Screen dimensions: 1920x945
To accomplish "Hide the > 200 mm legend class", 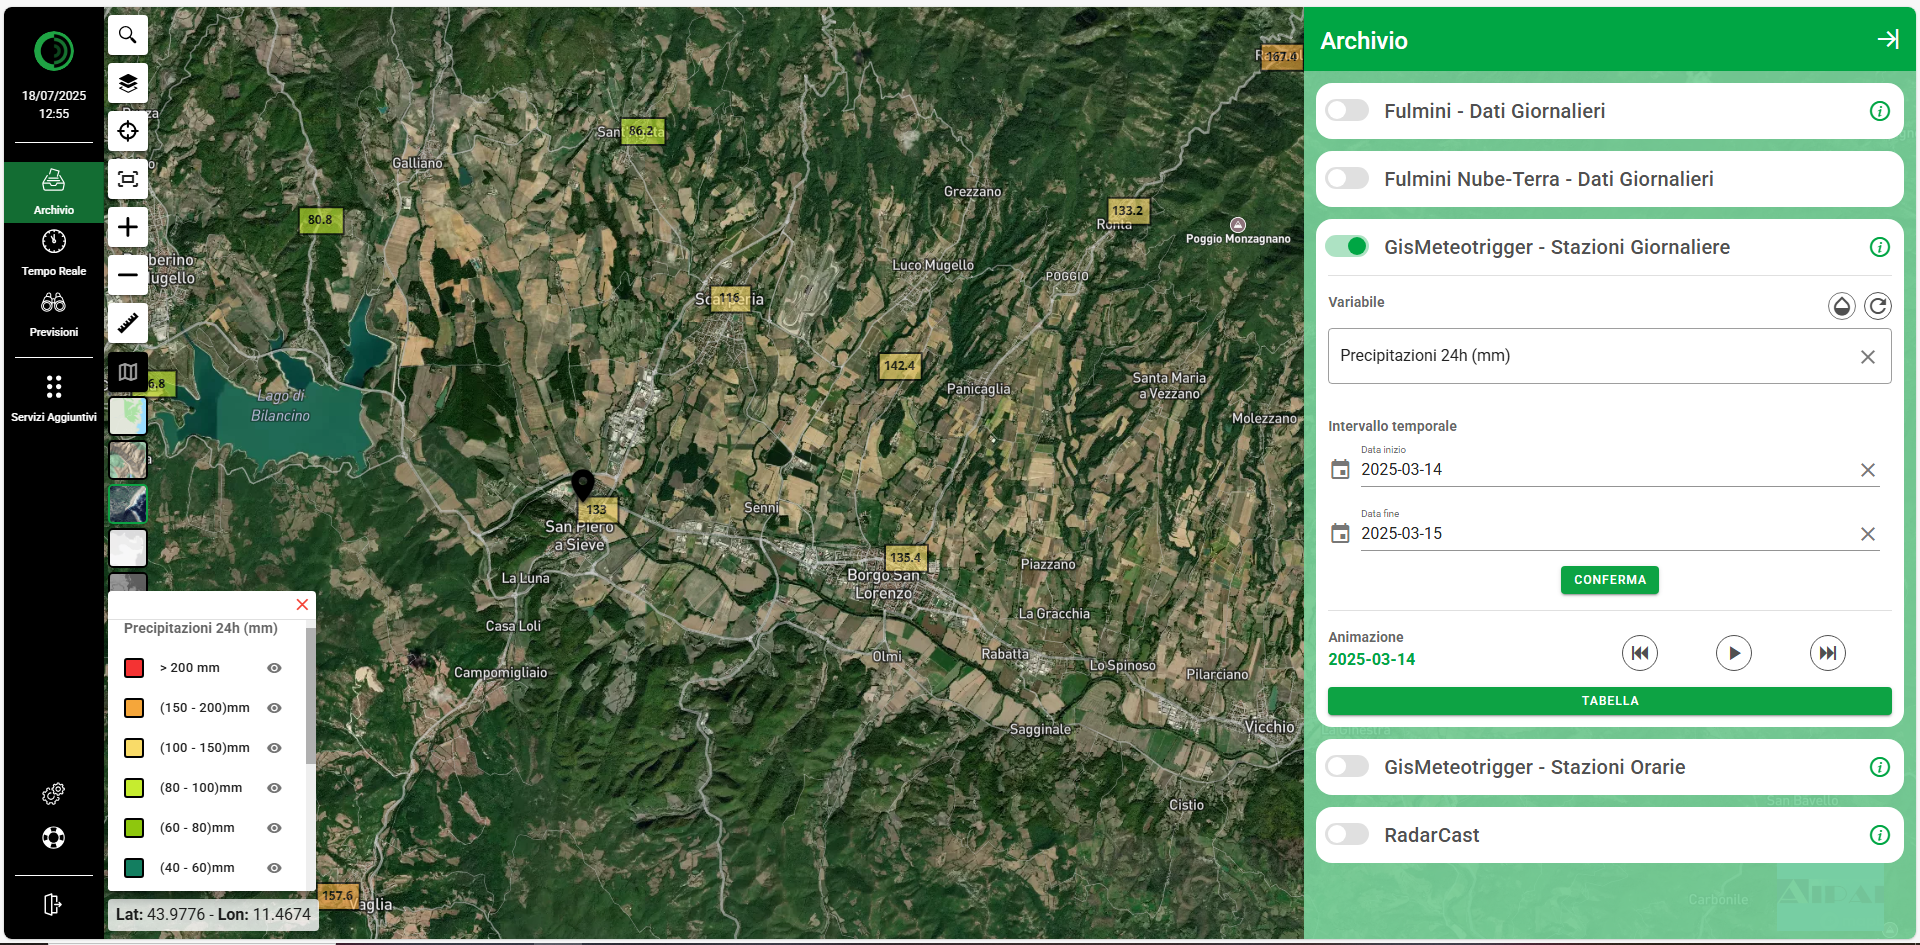I will tap(274, 668).
